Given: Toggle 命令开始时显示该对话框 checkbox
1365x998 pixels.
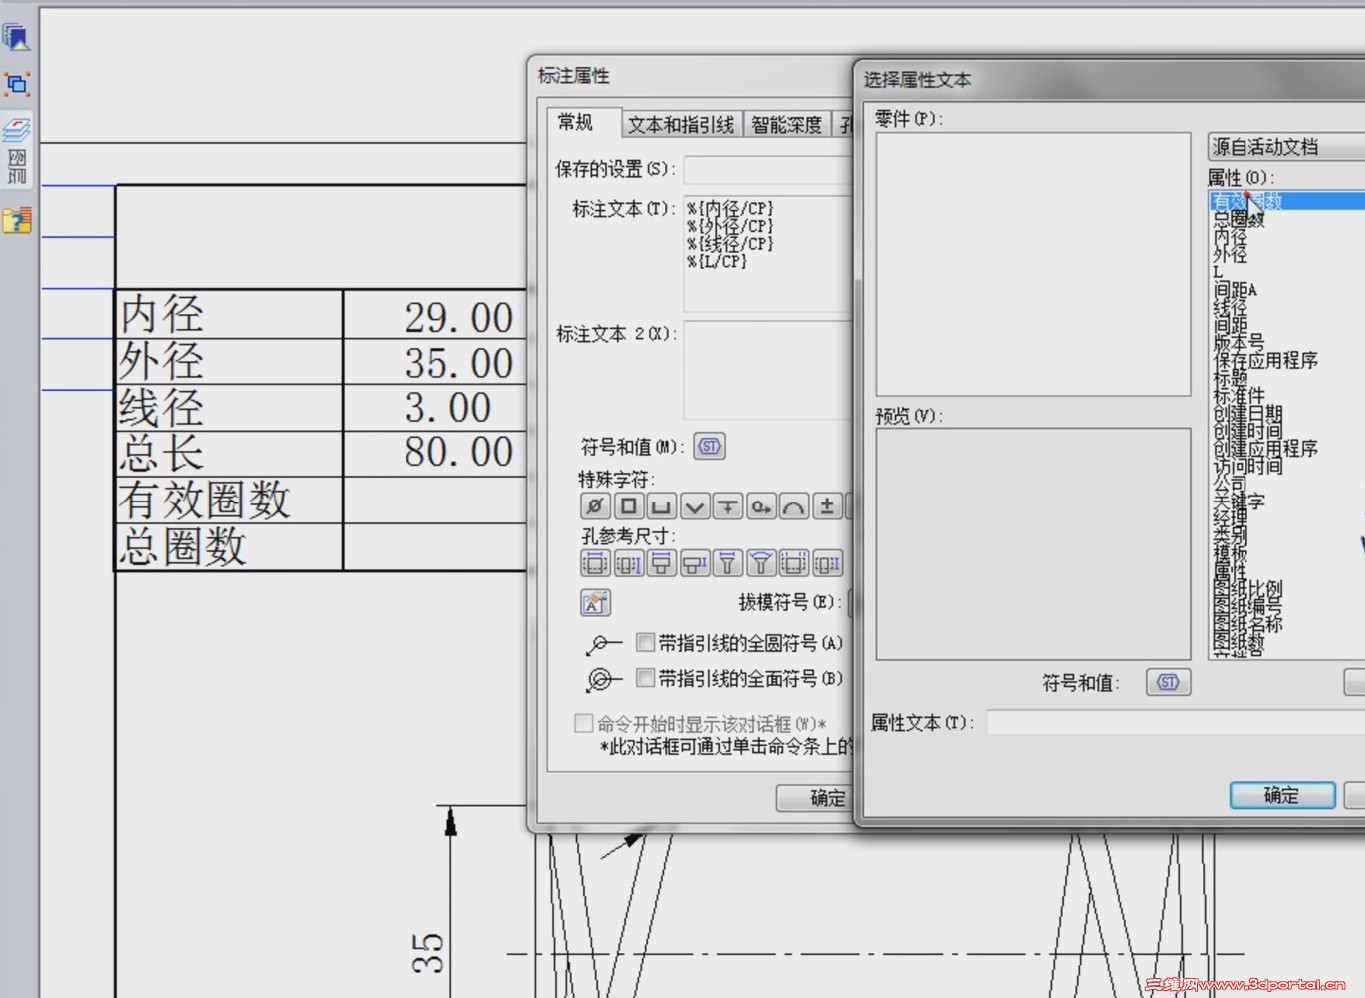Looking at the screenshot, I should (x=584, y=723).
